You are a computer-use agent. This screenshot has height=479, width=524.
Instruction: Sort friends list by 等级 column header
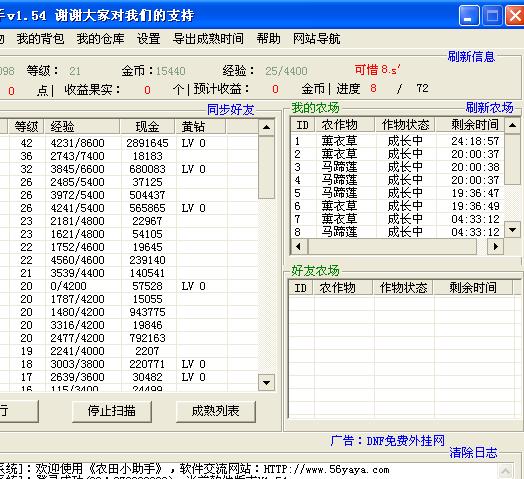(26, 127)
